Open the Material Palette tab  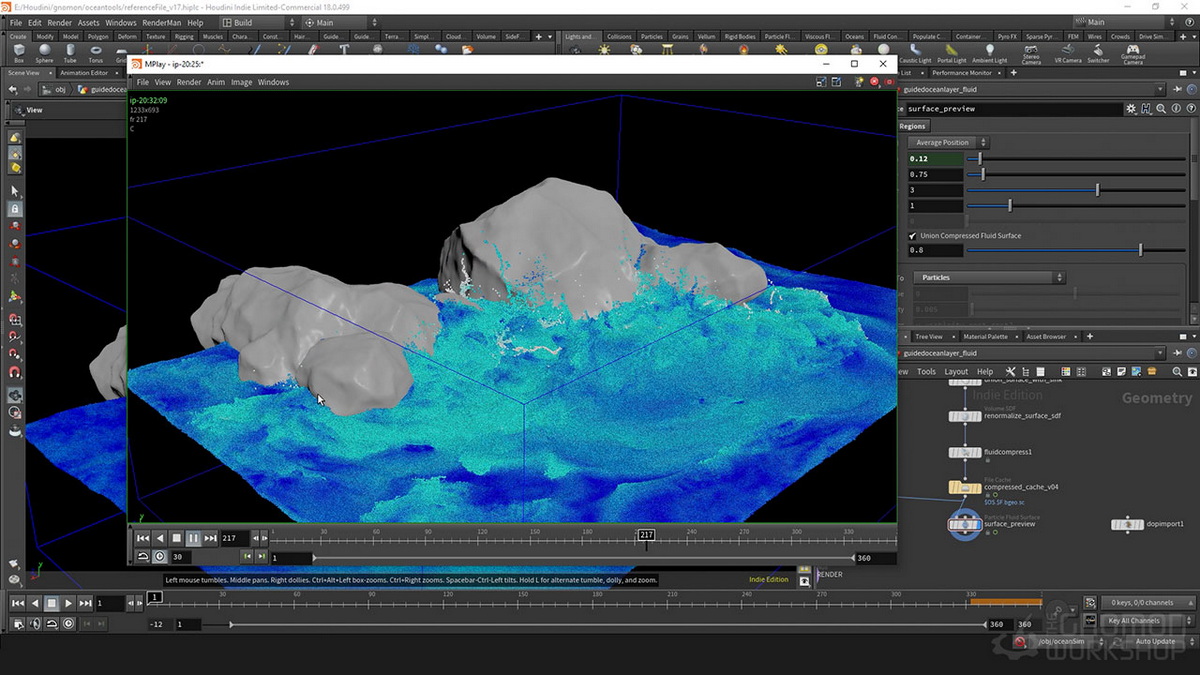click(x=985, y=337)
